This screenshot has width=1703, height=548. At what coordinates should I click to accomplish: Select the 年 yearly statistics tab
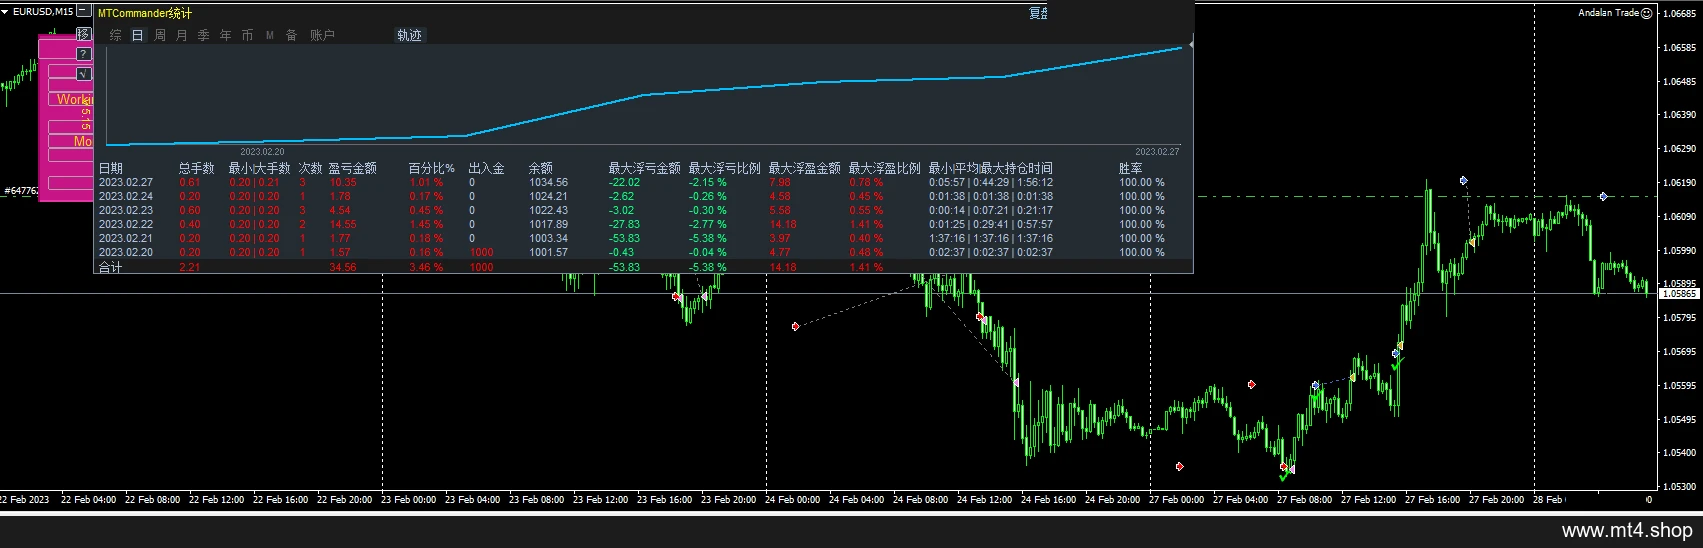point(226,35)
